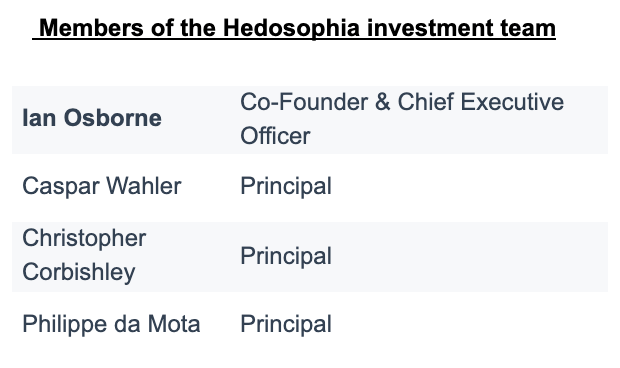Click the Principal title next to Caspar Wahler
The image size is (620, 368).
pyautogui.click(x=286, y=186)
